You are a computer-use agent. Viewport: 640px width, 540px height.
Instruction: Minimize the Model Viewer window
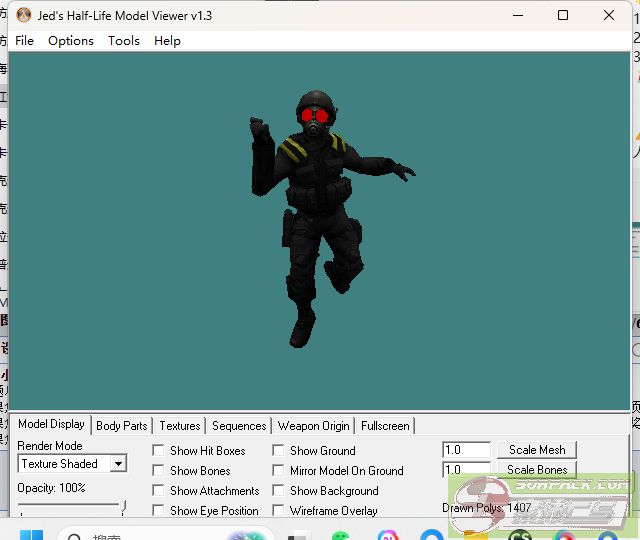pyautogui.click(x=517, y=16)
